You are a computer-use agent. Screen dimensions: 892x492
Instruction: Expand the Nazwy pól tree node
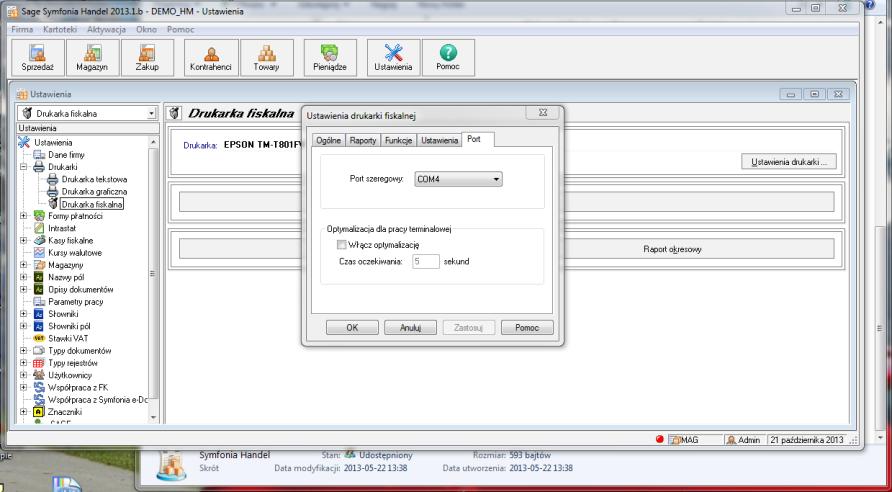click(x=24, y=278)
